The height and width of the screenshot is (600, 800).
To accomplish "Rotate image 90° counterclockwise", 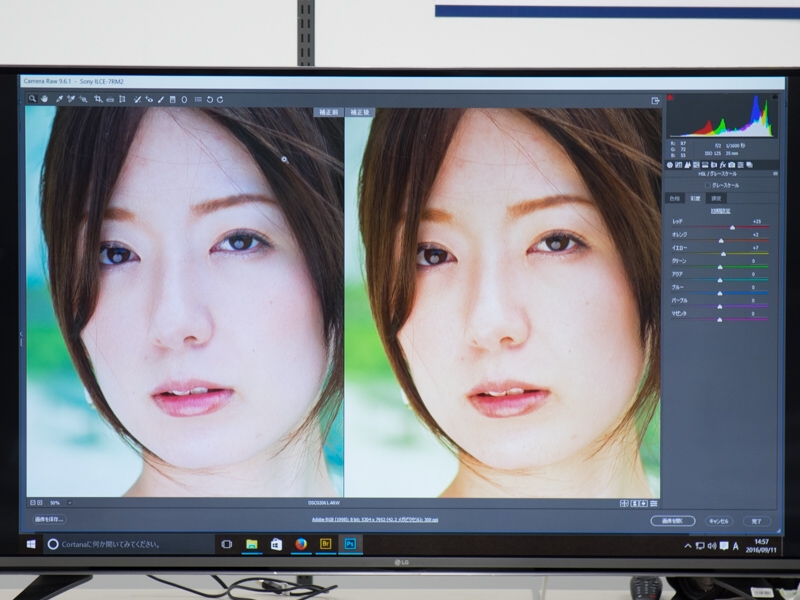I will 210,99.
